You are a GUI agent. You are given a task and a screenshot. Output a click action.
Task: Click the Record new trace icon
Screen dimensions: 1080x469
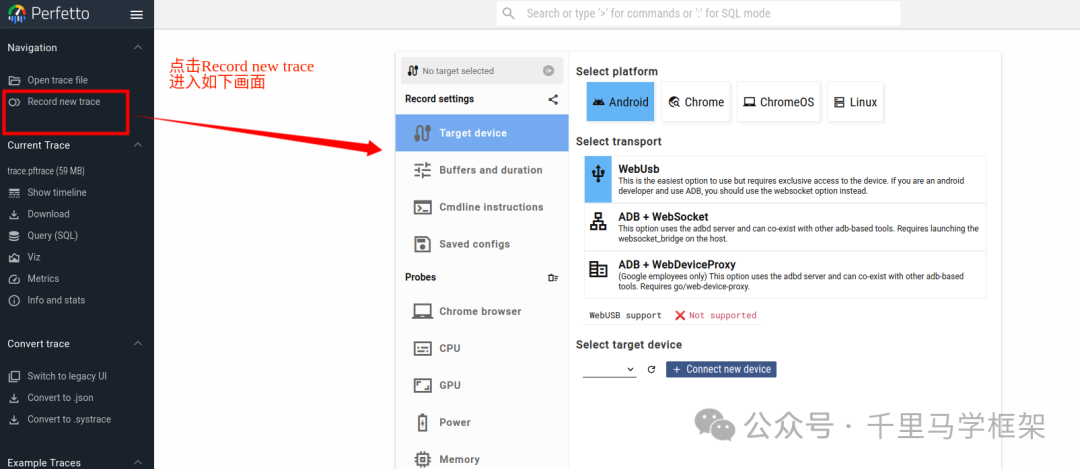pyautogui.click(x=14, y=102)
